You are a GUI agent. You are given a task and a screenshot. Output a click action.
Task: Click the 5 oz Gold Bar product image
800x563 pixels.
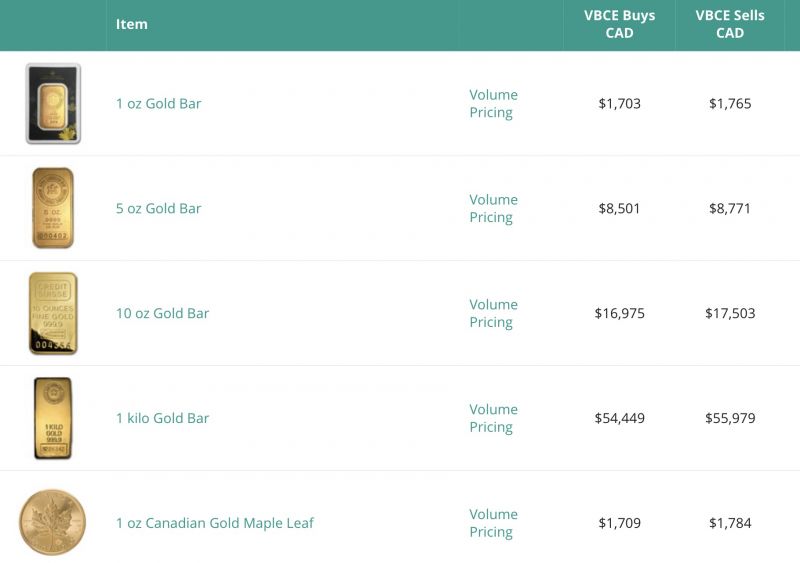(53, 208)
